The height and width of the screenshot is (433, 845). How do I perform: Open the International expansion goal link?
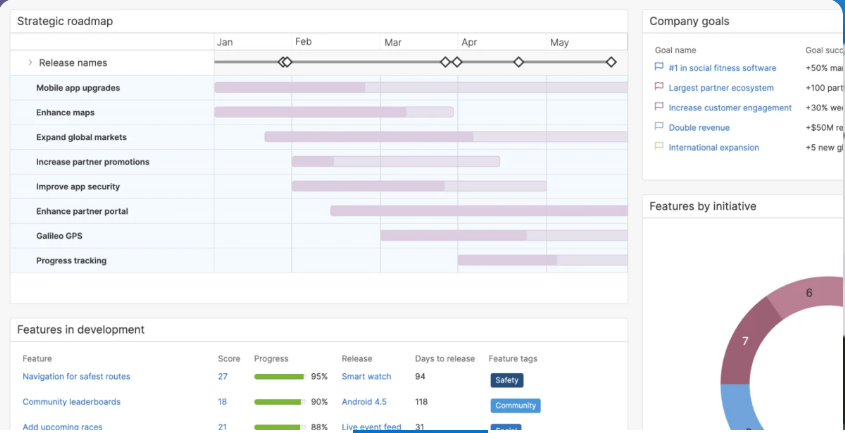pyautogui.click(x=714, y=148)
